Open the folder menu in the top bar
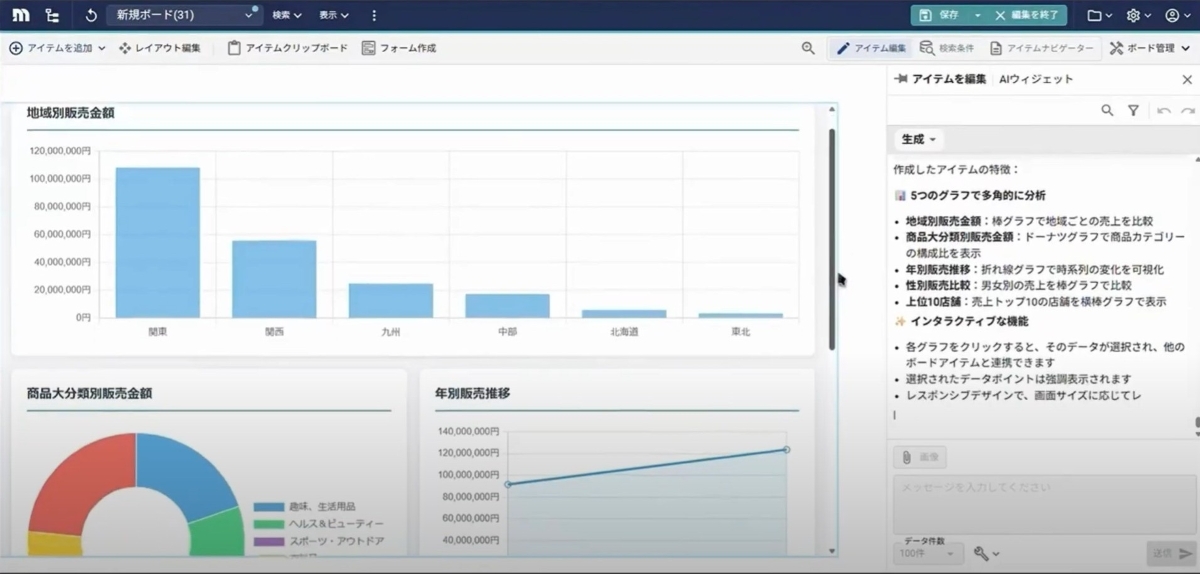The width and height of the screenshot is (1200, 574). pos(1099,15)
